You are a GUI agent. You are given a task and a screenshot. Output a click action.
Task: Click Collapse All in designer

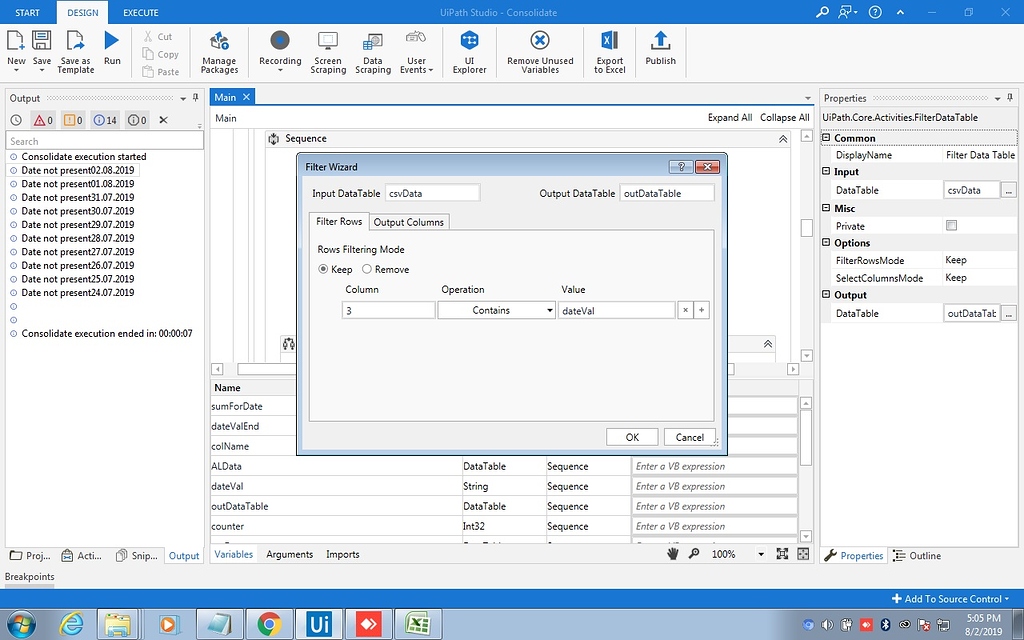tap(784, 118)
